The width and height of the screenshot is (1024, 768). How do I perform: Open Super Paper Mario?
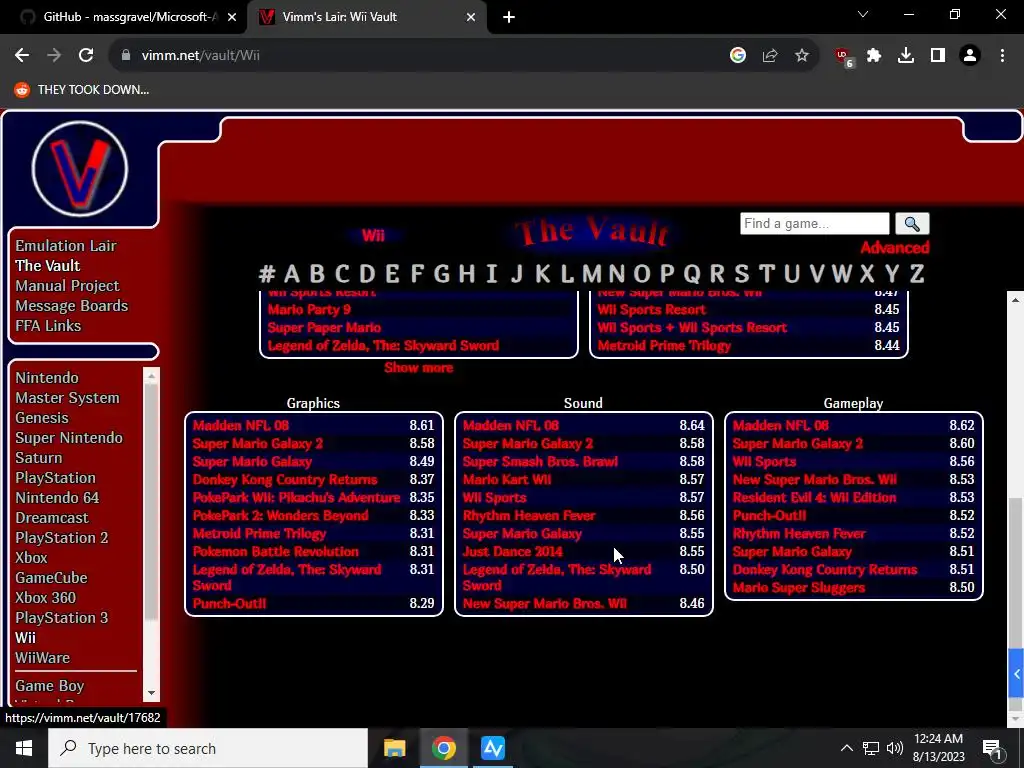324,328
